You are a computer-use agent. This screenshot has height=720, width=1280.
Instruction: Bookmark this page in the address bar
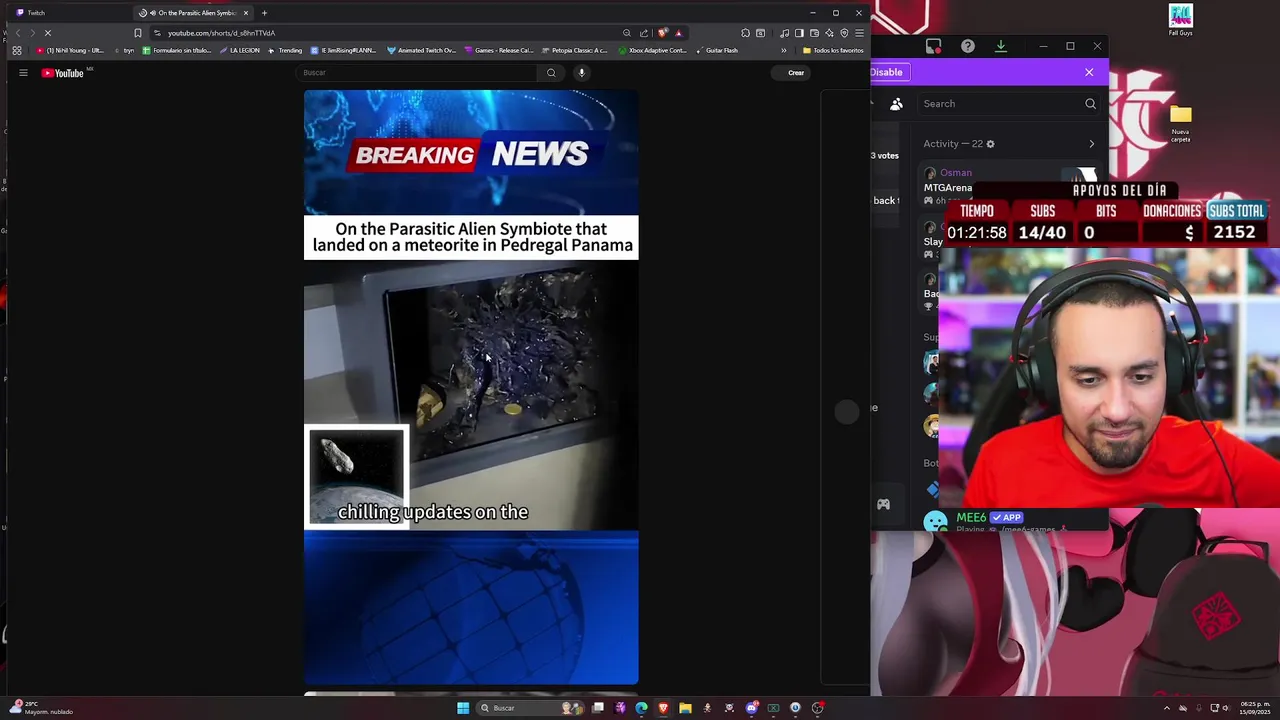pyautogui.click(x=138, y=33)
